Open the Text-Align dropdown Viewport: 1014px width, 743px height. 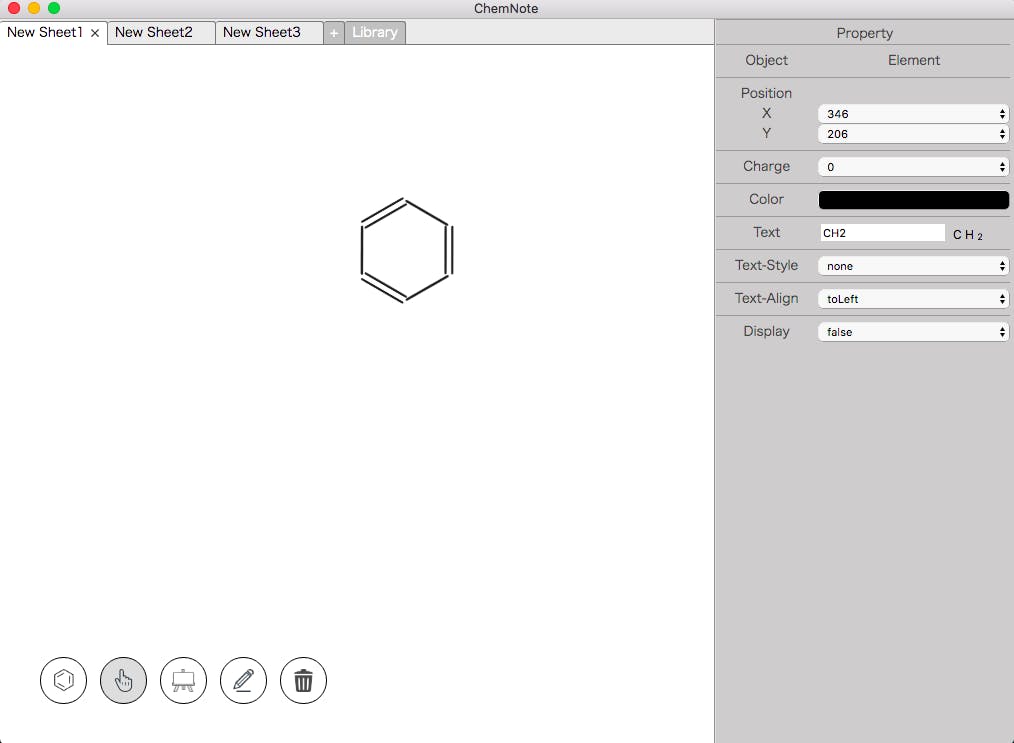(x=913, y=299)
